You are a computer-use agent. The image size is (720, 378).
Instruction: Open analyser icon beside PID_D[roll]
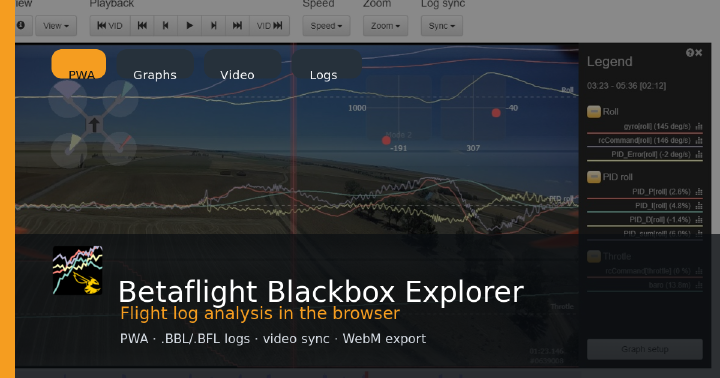[699, 220]
